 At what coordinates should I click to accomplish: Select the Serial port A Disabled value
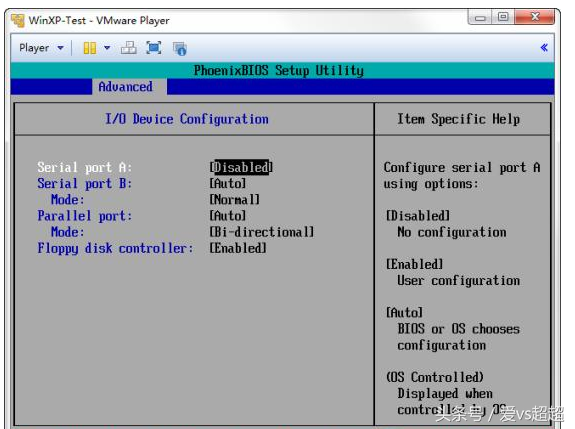pyautogui.click(x=241, y=167)
